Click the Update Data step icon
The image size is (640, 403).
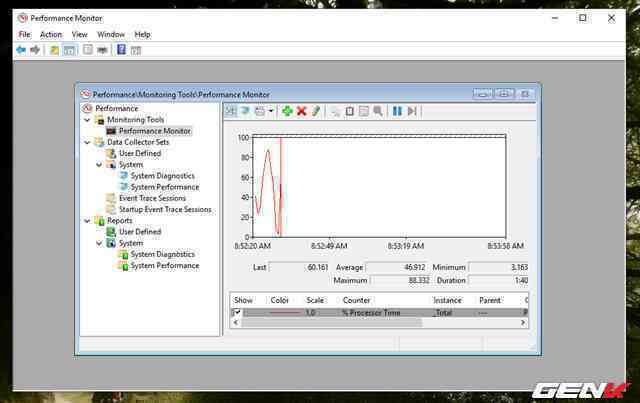(x=412, y=111)
